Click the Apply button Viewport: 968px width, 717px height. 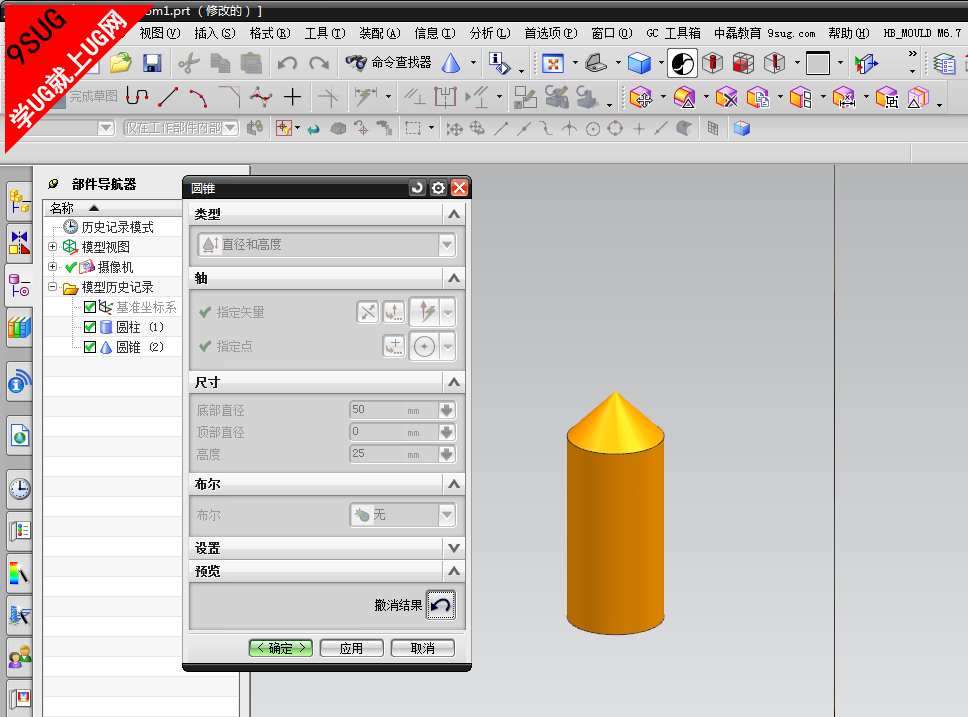pyautogui.click(x=351, y=648)
